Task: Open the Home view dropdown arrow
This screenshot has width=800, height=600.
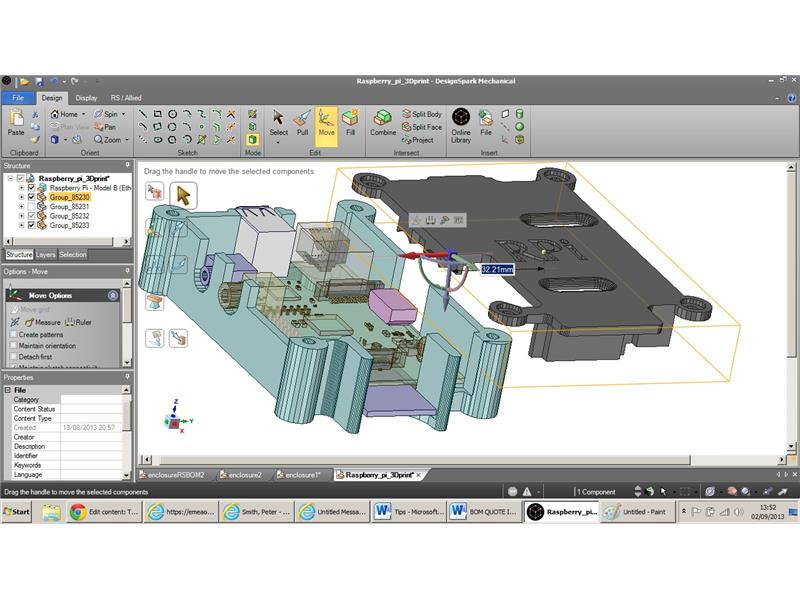Action: (84, 114)
